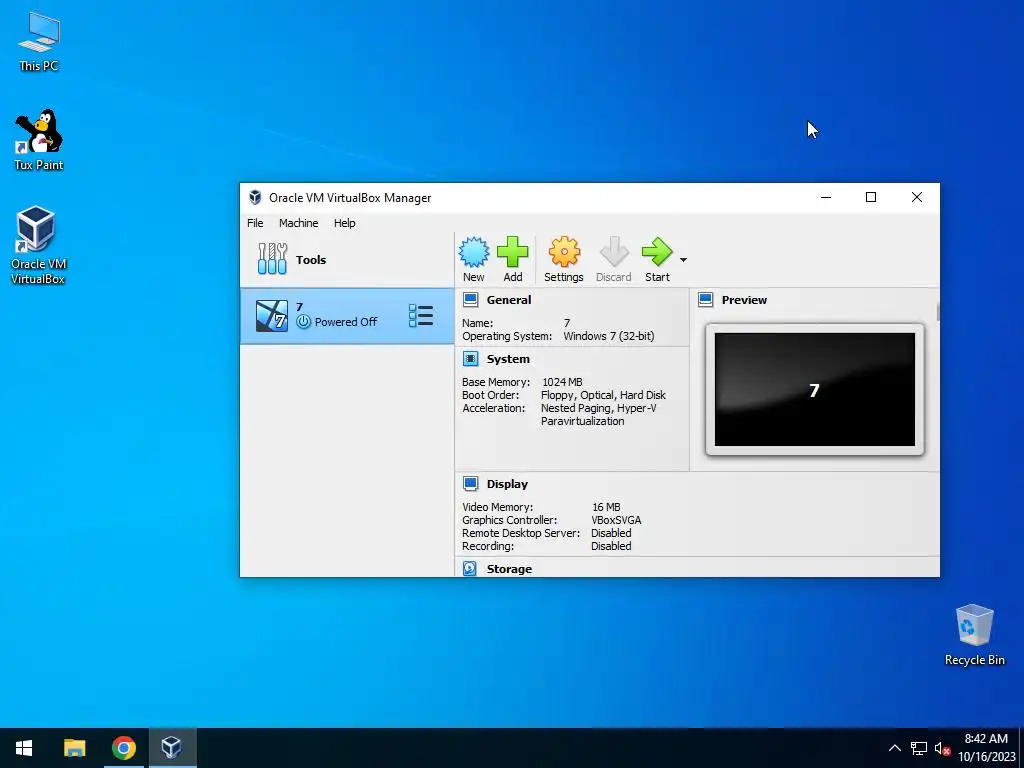The image size is (1024, 768).
Task: Open the General settings header link
Action: point(509,300)
